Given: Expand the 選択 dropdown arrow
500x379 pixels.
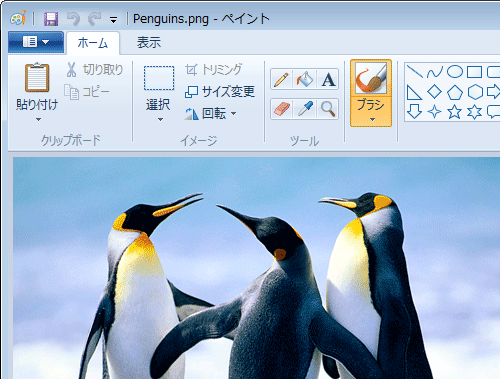Looking at the screenshot, I should click(x=160, y=119).
